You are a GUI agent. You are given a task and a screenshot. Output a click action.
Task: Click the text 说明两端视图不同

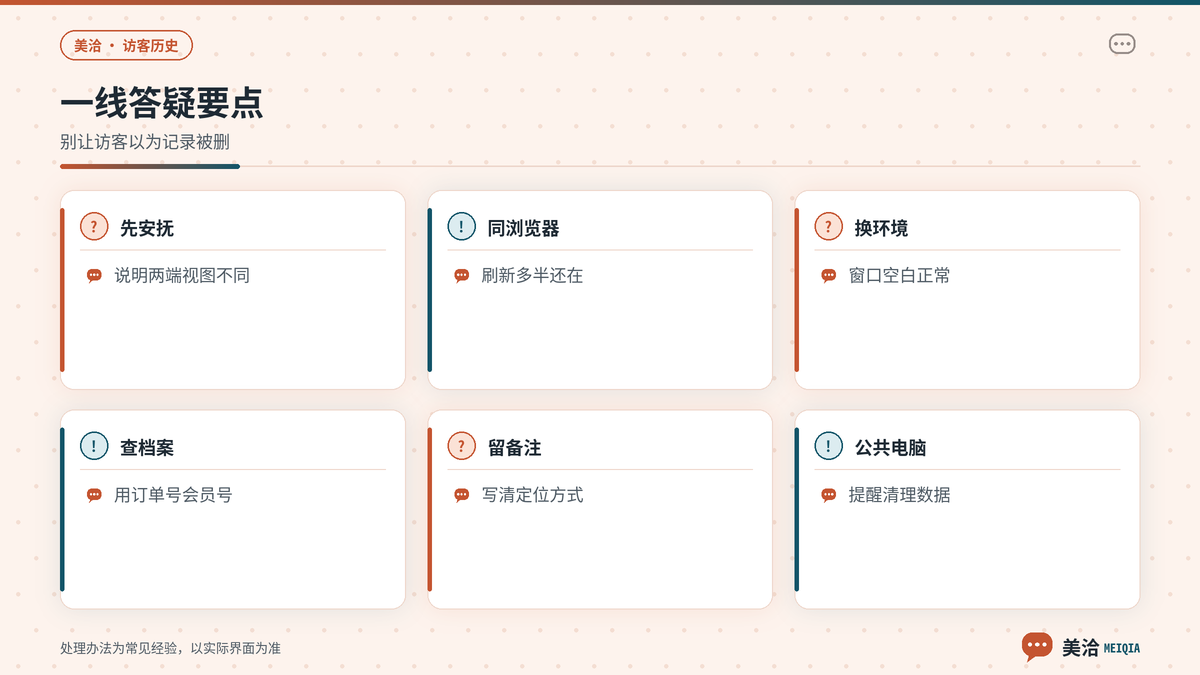click(x=182, y=276)
